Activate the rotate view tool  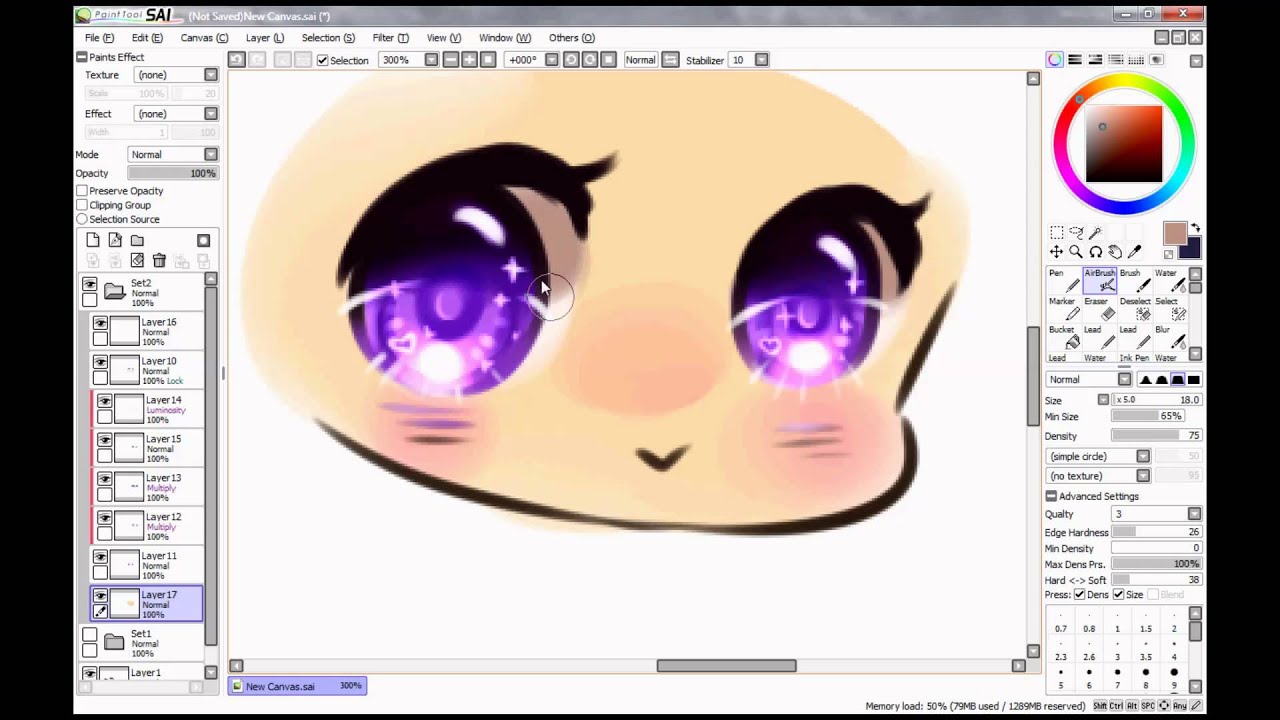1096,252
